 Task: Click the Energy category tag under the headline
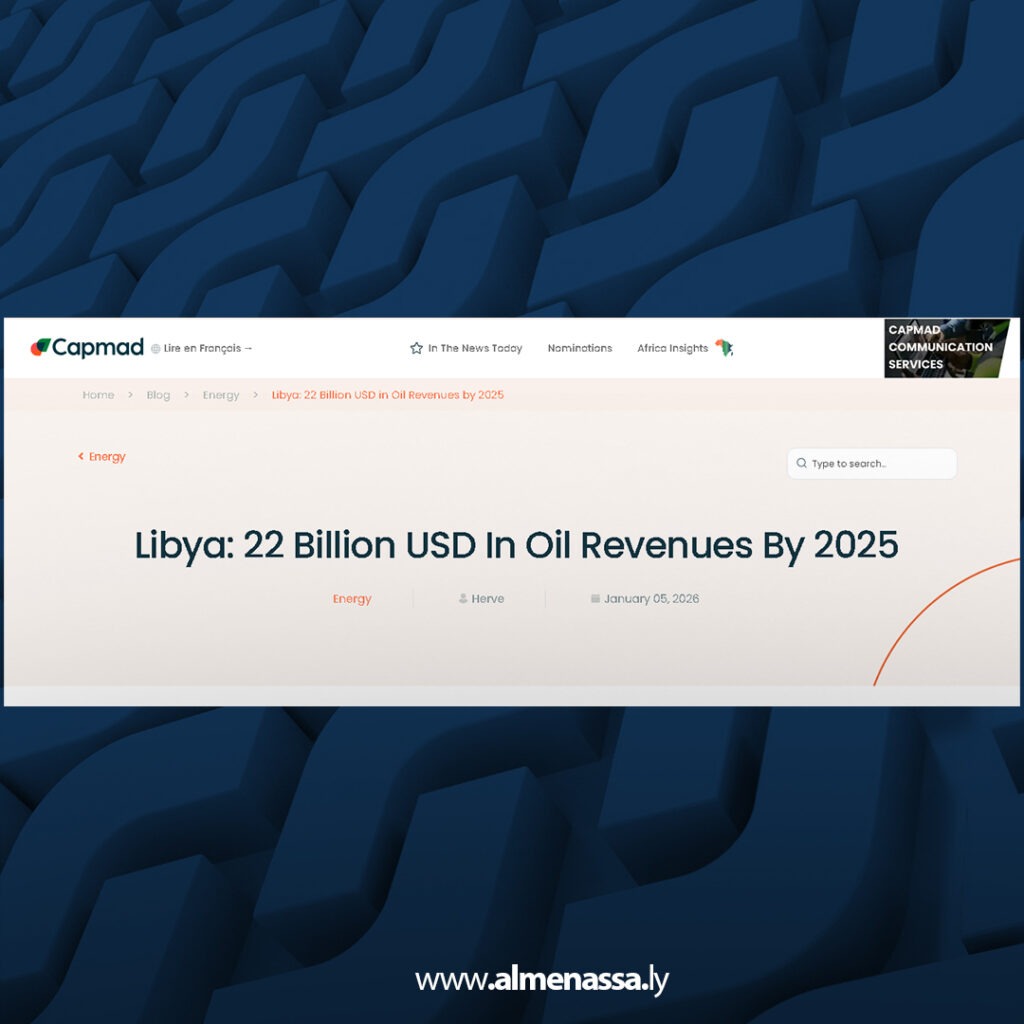[x=351, y=598]
